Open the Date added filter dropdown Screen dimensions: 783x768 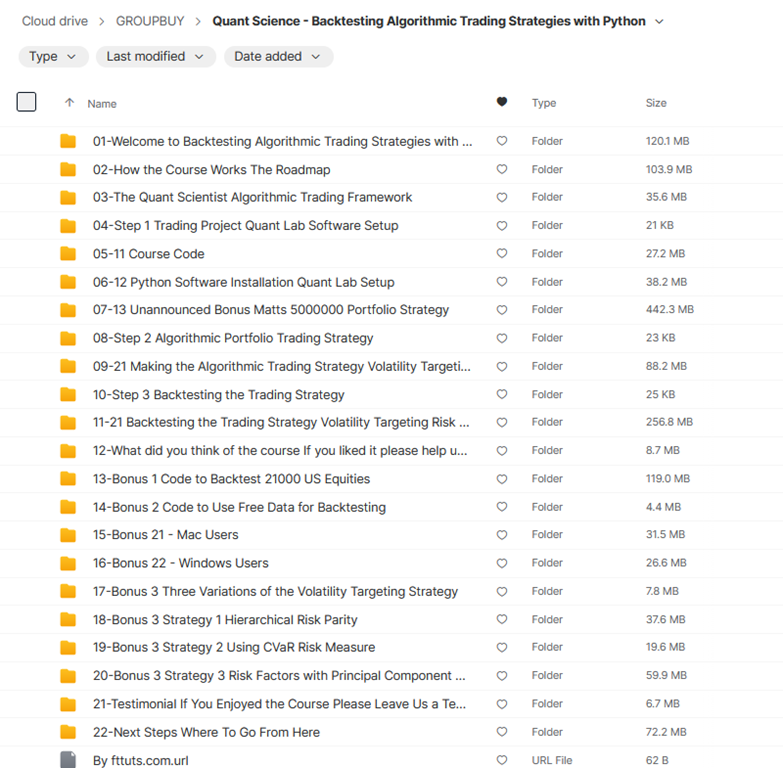pyautogui.click(x=278, y=57)
